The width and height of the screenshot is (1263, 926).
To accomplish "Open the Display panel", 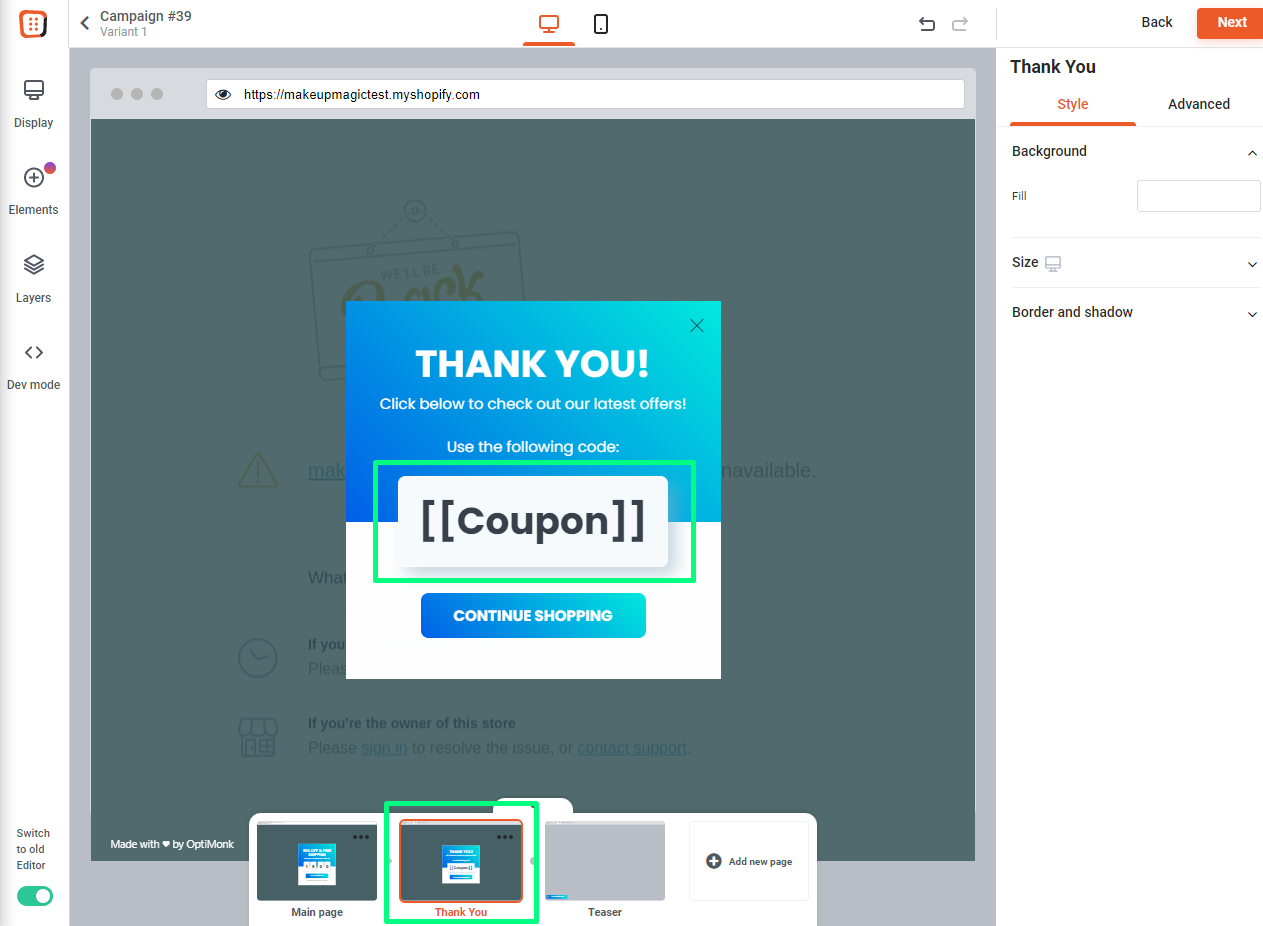I will pyautogui.click(x=34, y=104).
